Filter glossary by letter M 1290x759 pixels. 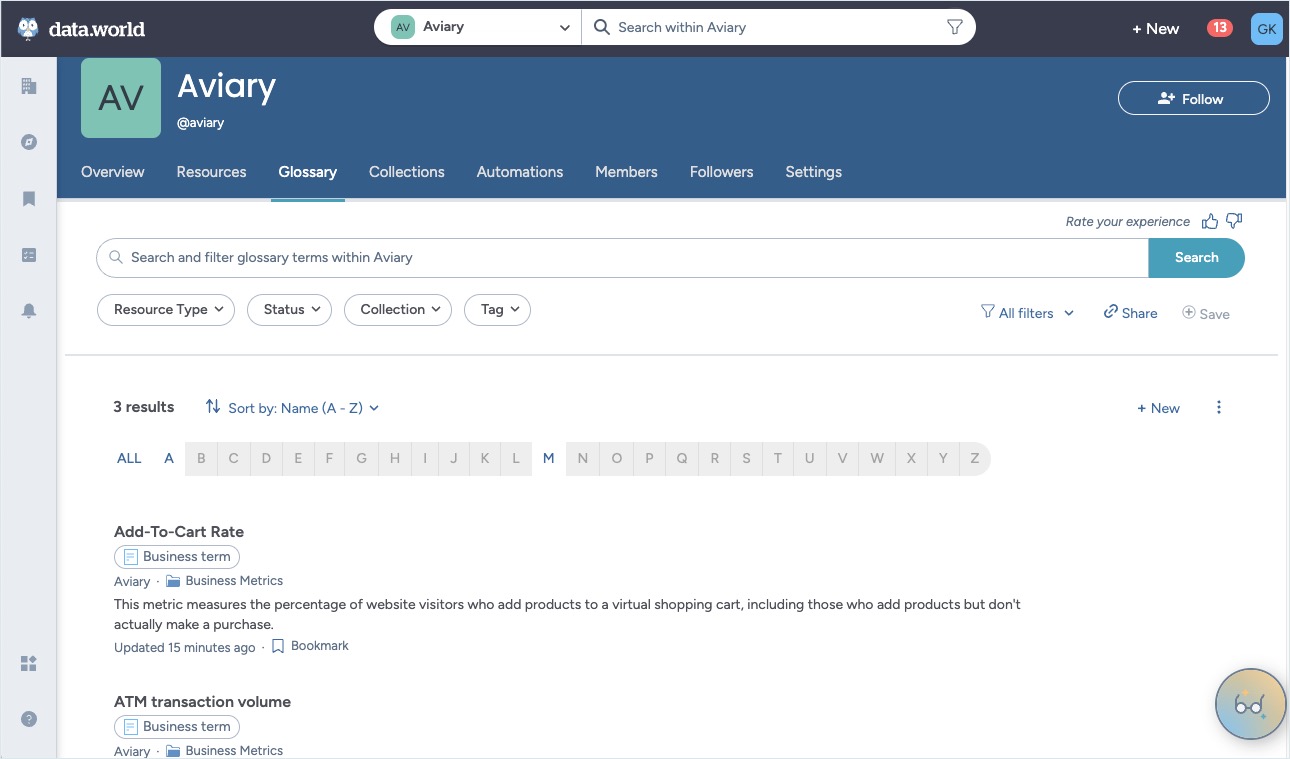(x=548, y=459)
